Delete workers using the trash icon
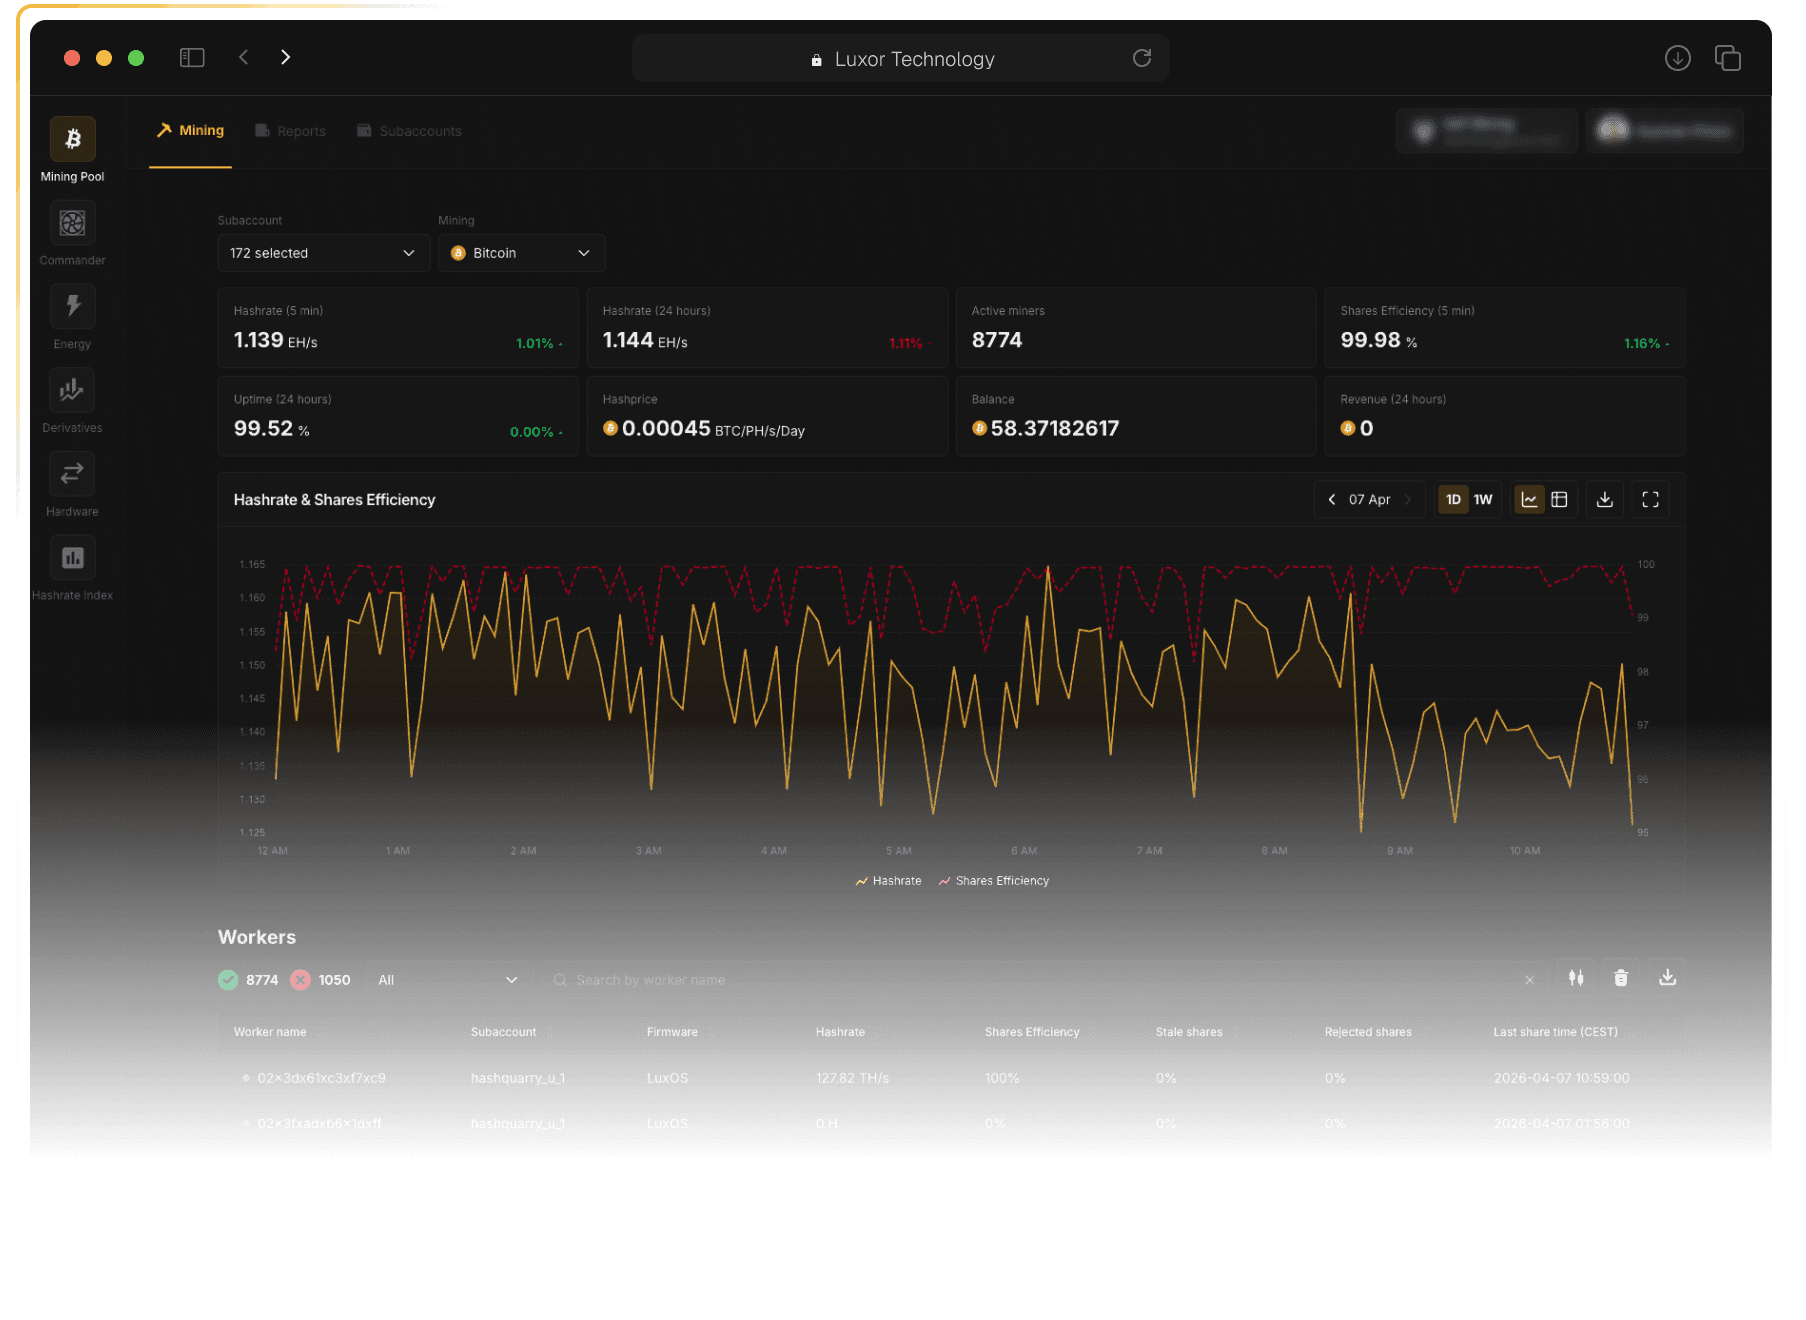Image resolution: width=1806 pixels, height=1320 pixels. click(x=1621, y=978)
